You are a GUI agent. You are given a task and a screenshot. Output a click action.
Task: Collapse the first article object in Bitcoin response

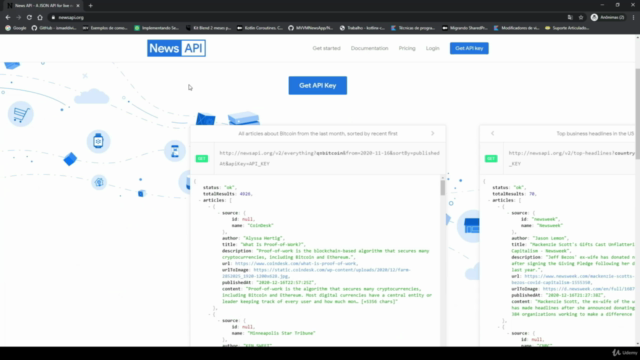210,207
